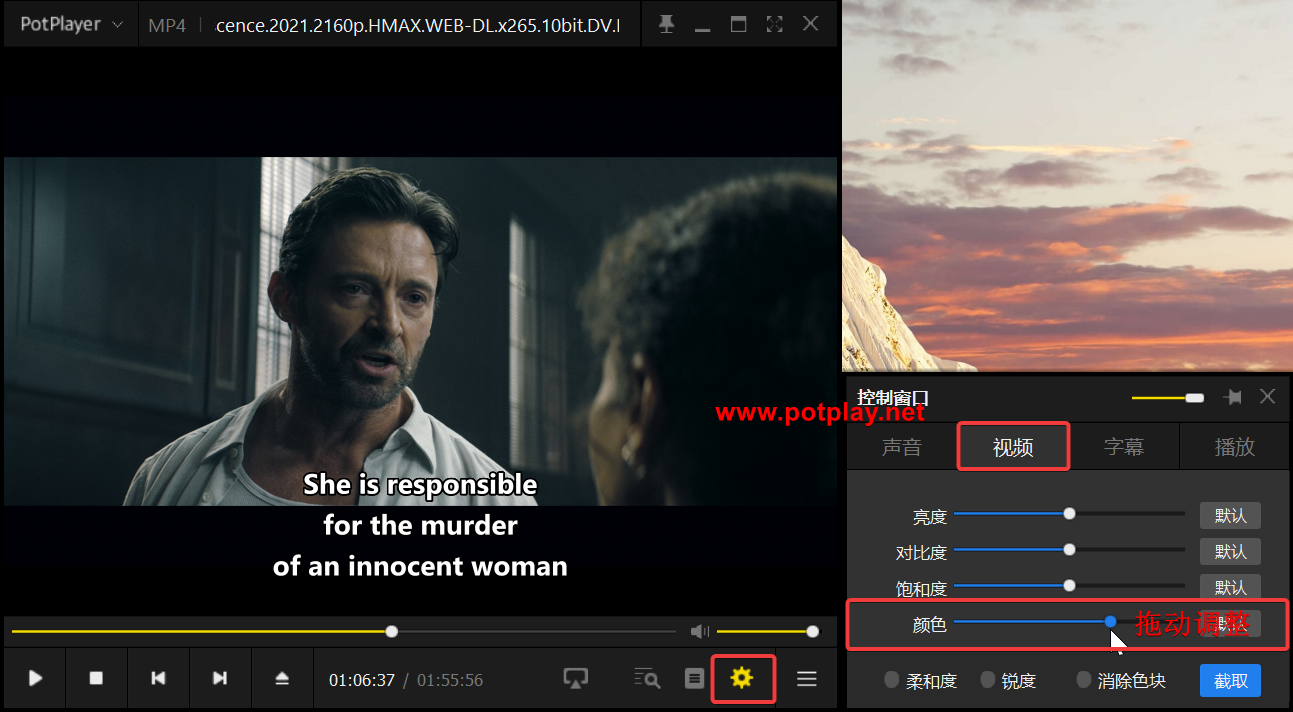This screenshot has height=712, width=1293.
Task: Open the screen cast/streaming icon
Action: click(576, 678)
